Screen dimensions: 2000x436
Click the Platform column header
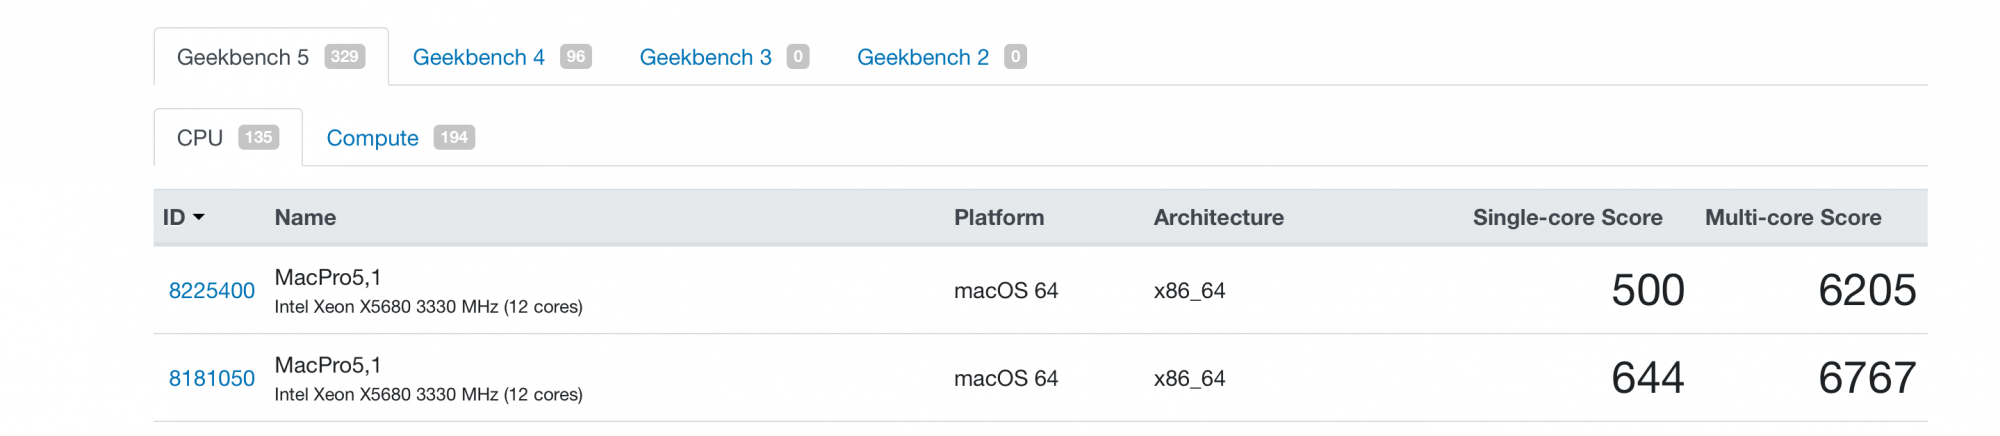coord(998,217)
